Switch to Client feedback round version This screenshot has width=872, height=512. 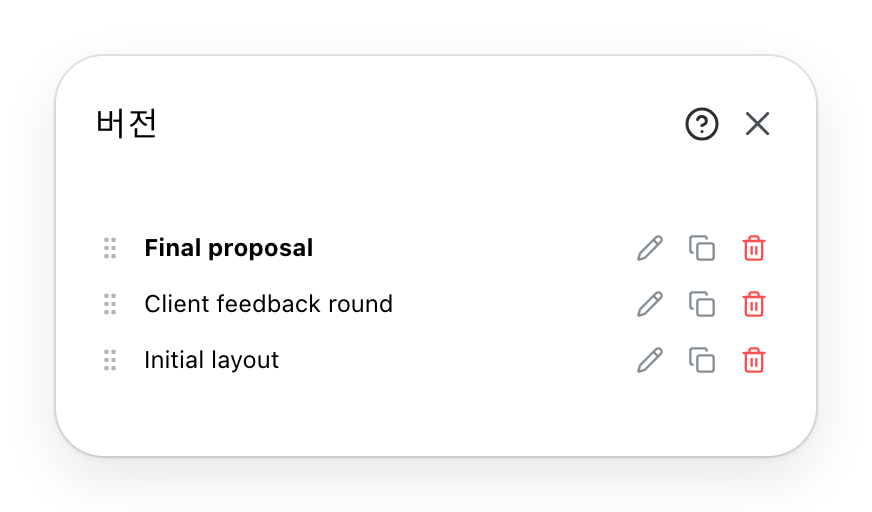click(x=268, y=304)
